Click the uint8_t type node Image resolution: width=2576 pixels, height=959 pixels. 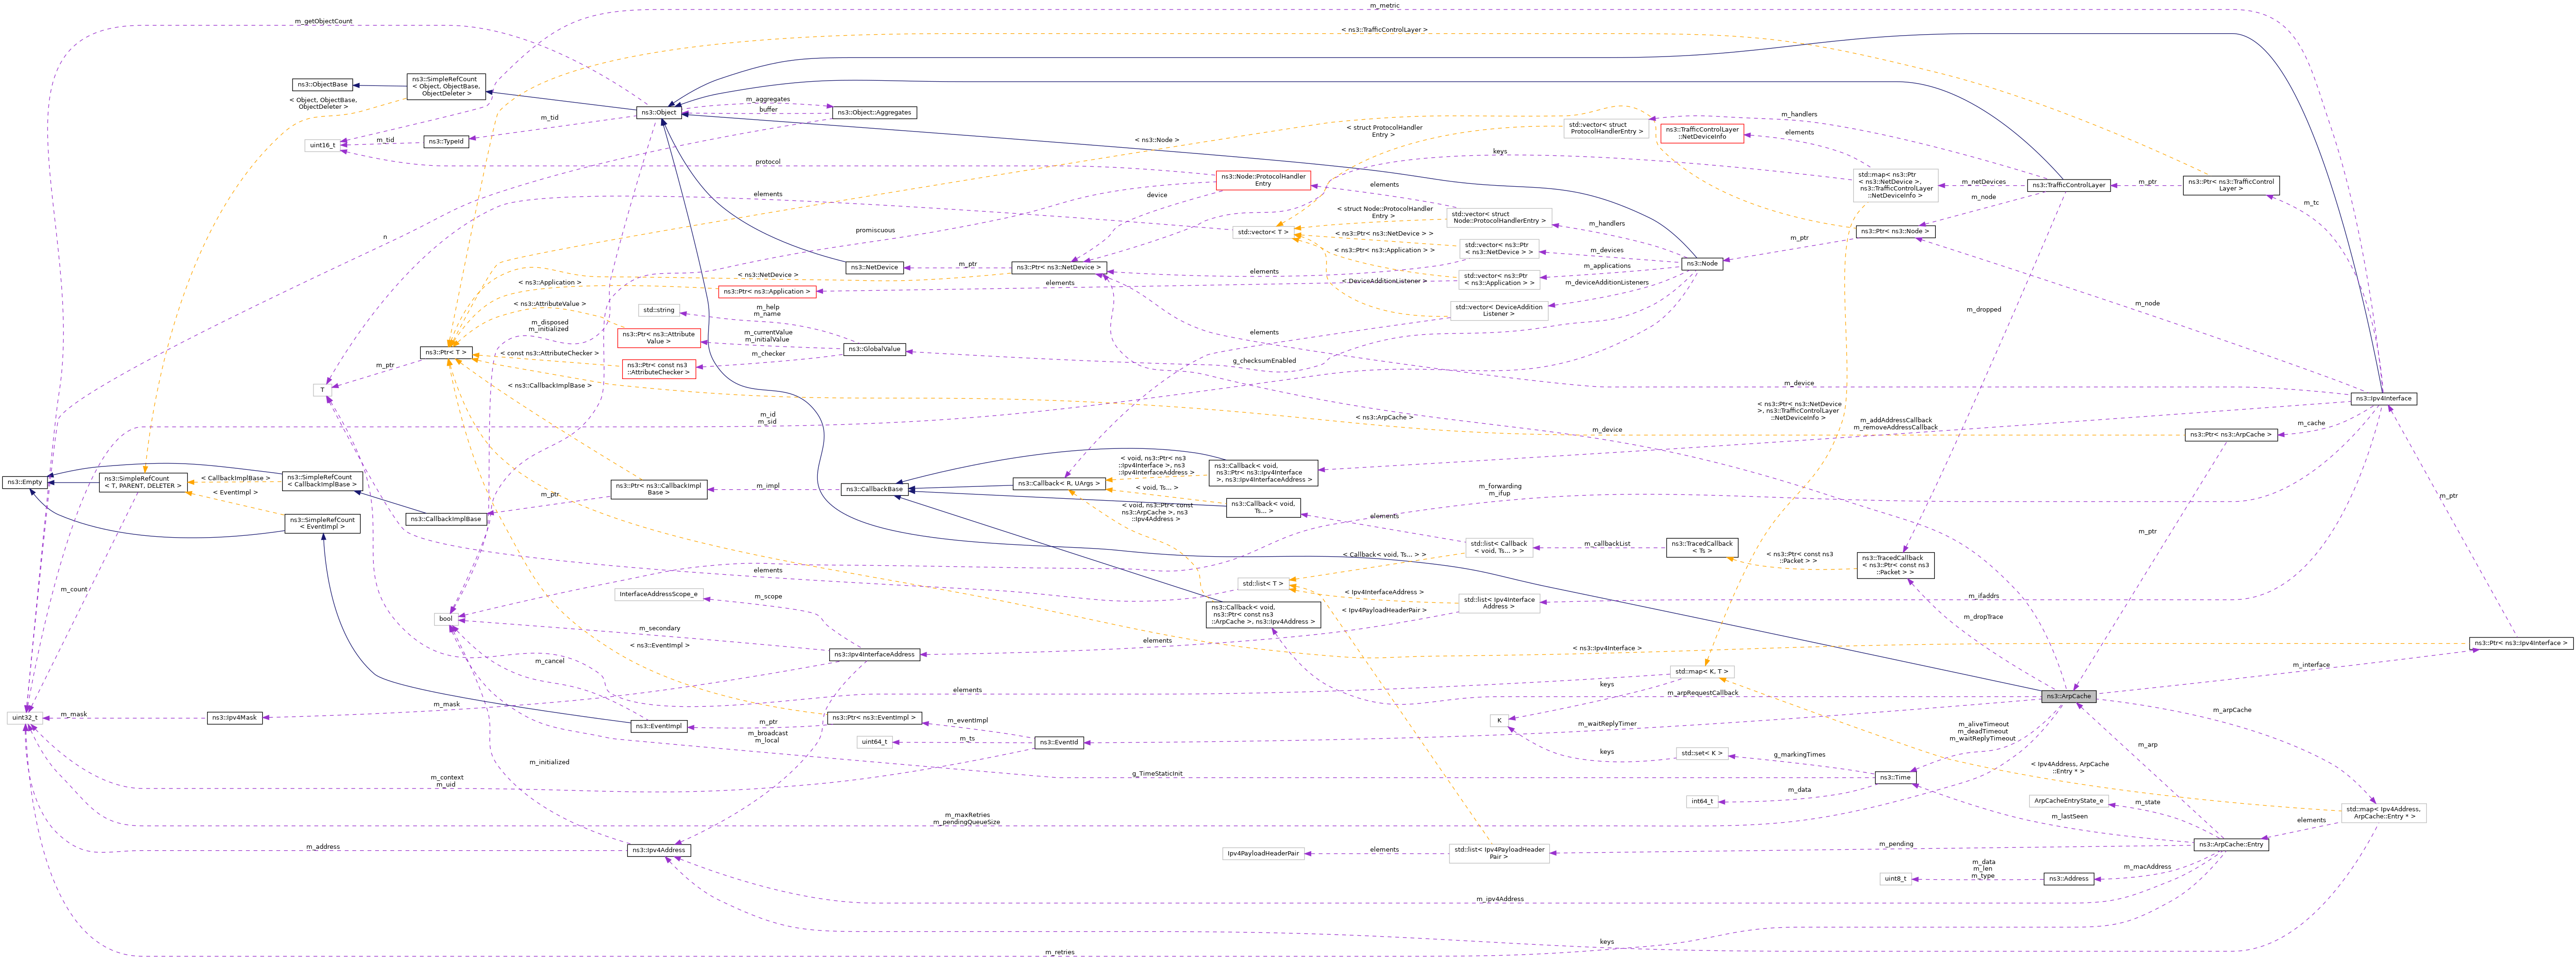pyautogui.click(x=1895, y=879)
